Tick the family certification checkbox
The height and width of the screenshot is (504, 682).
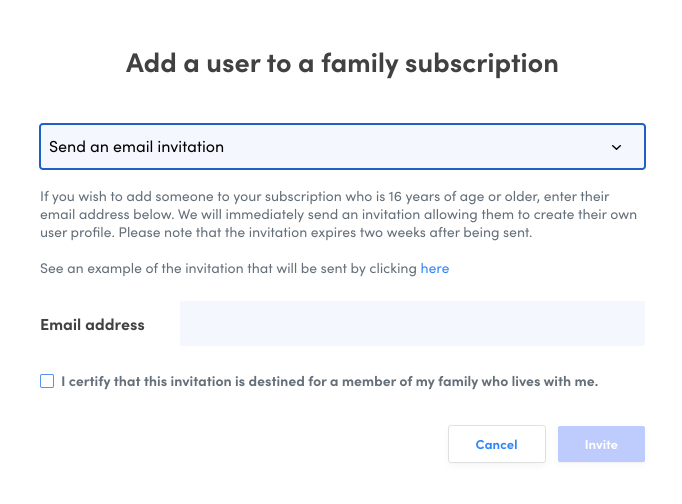point(47,381)
